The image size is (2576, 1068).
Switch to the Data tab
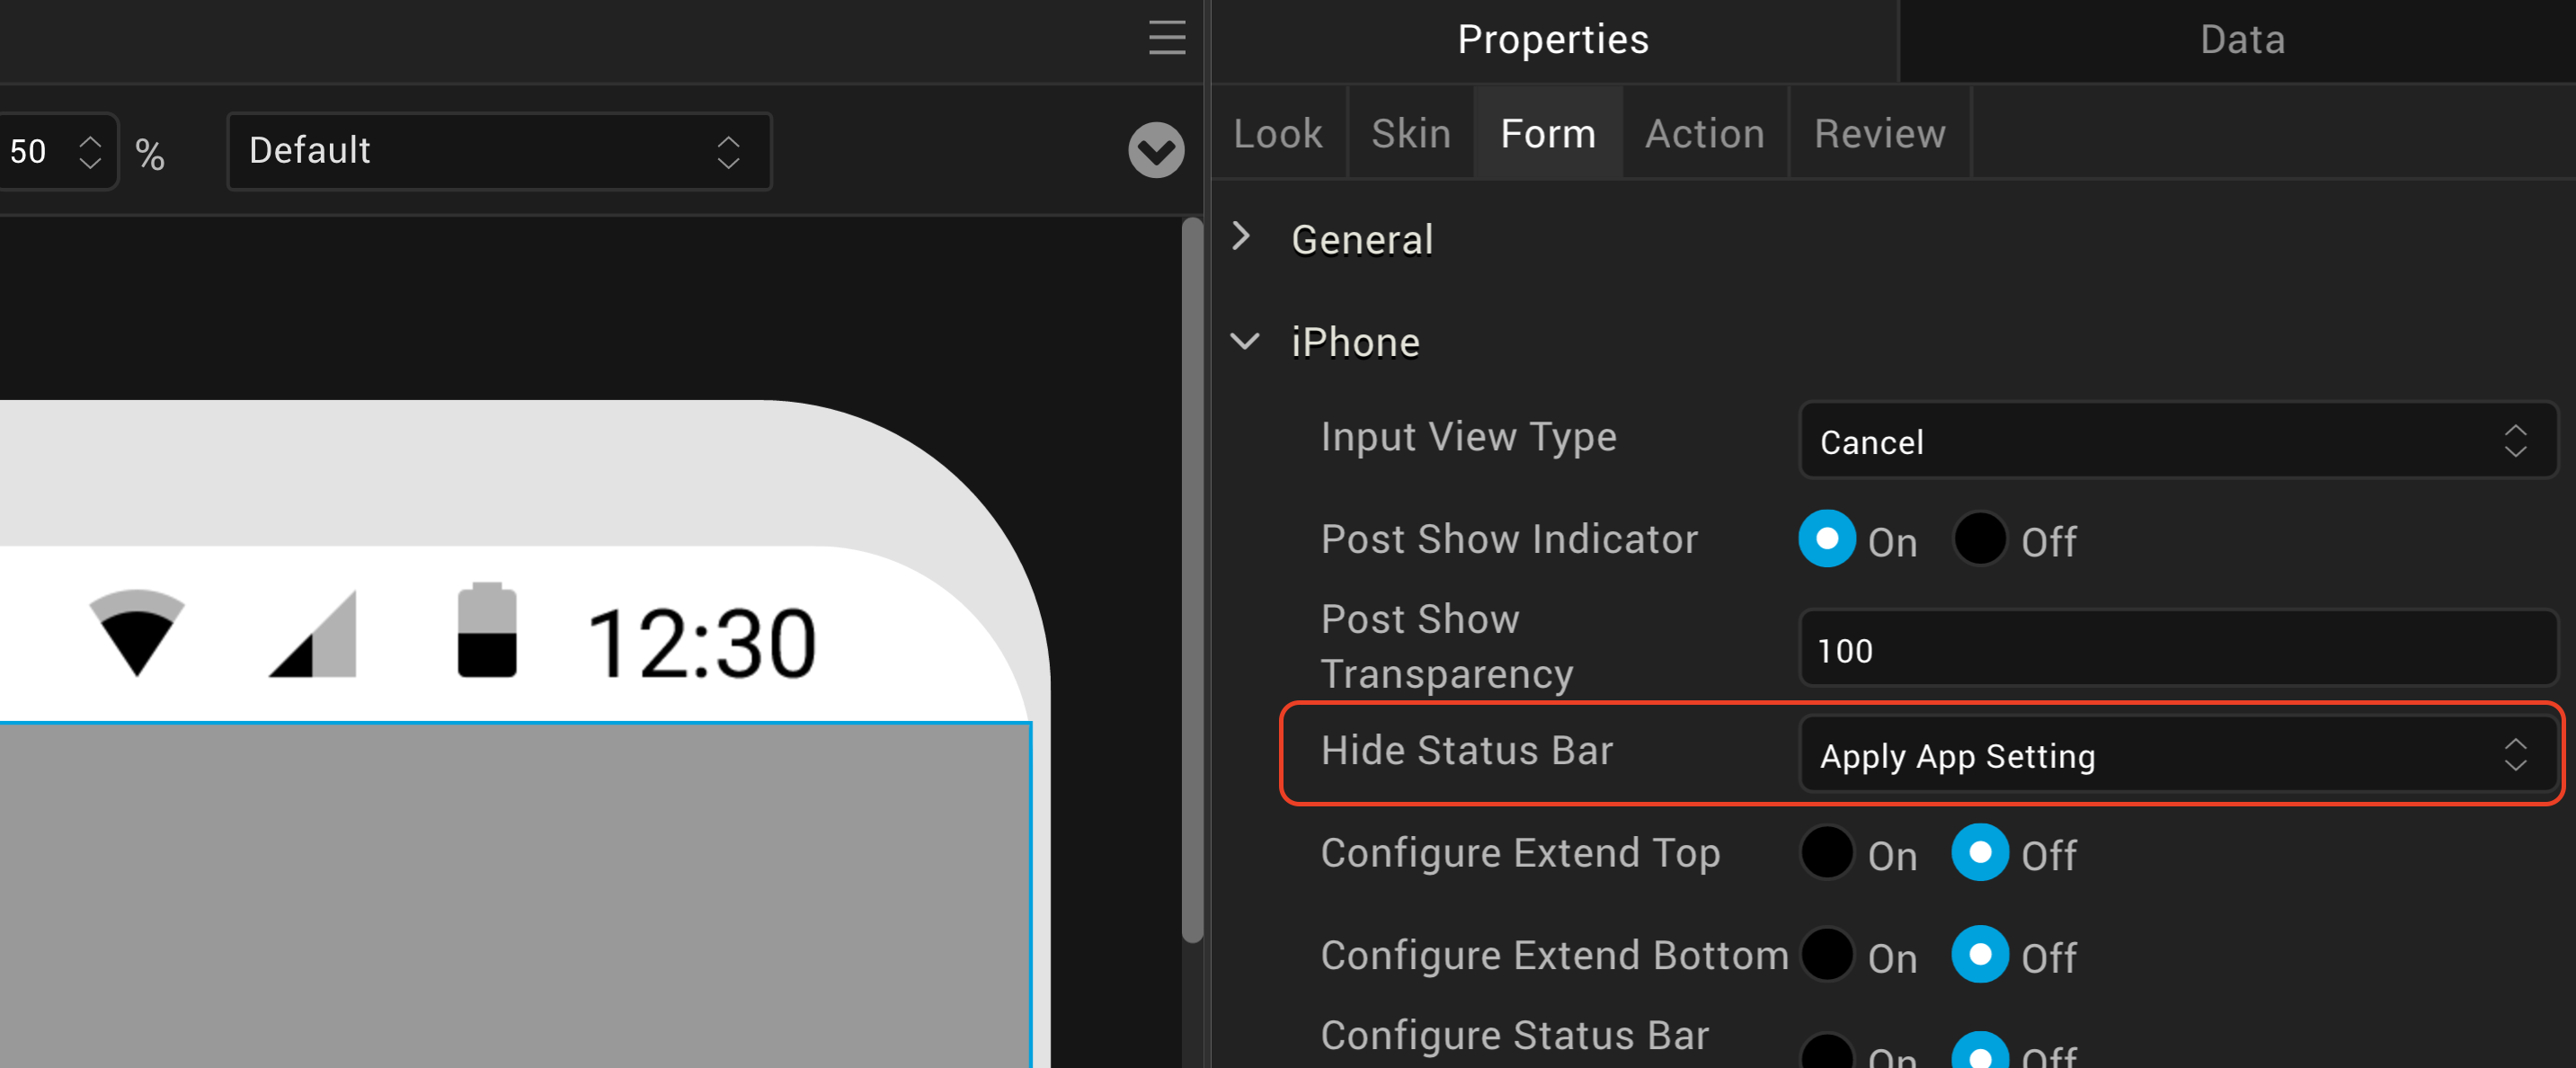coord(2240,39)
